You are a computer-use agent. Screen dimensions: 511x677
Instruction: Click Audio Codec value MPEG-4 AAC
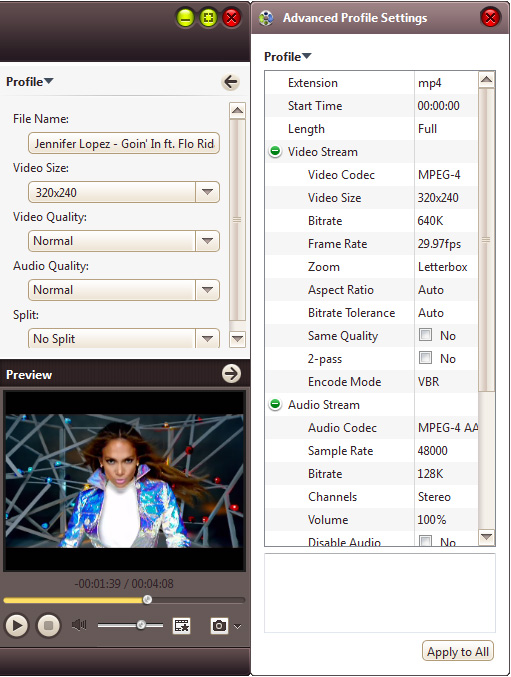coord(448,427)
